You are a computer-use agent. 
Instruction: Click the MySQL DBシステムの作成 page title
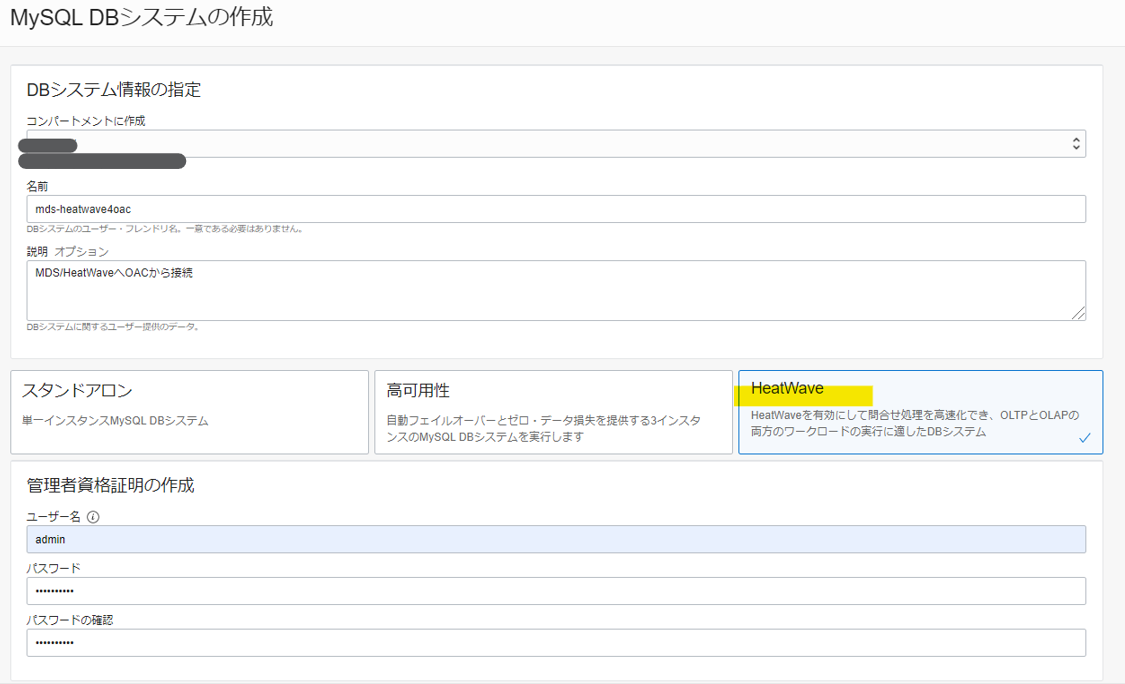click(141, 17)
